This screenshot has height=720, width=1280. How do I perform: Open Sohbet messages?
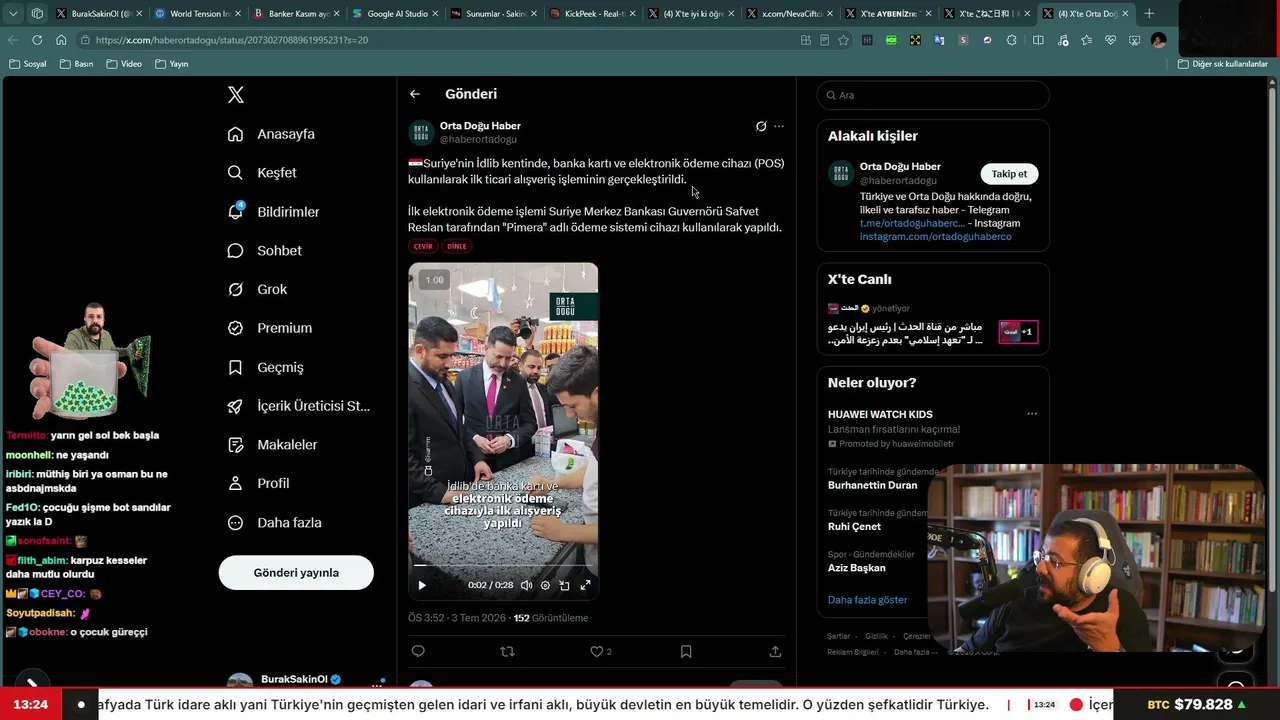point(264,251)
